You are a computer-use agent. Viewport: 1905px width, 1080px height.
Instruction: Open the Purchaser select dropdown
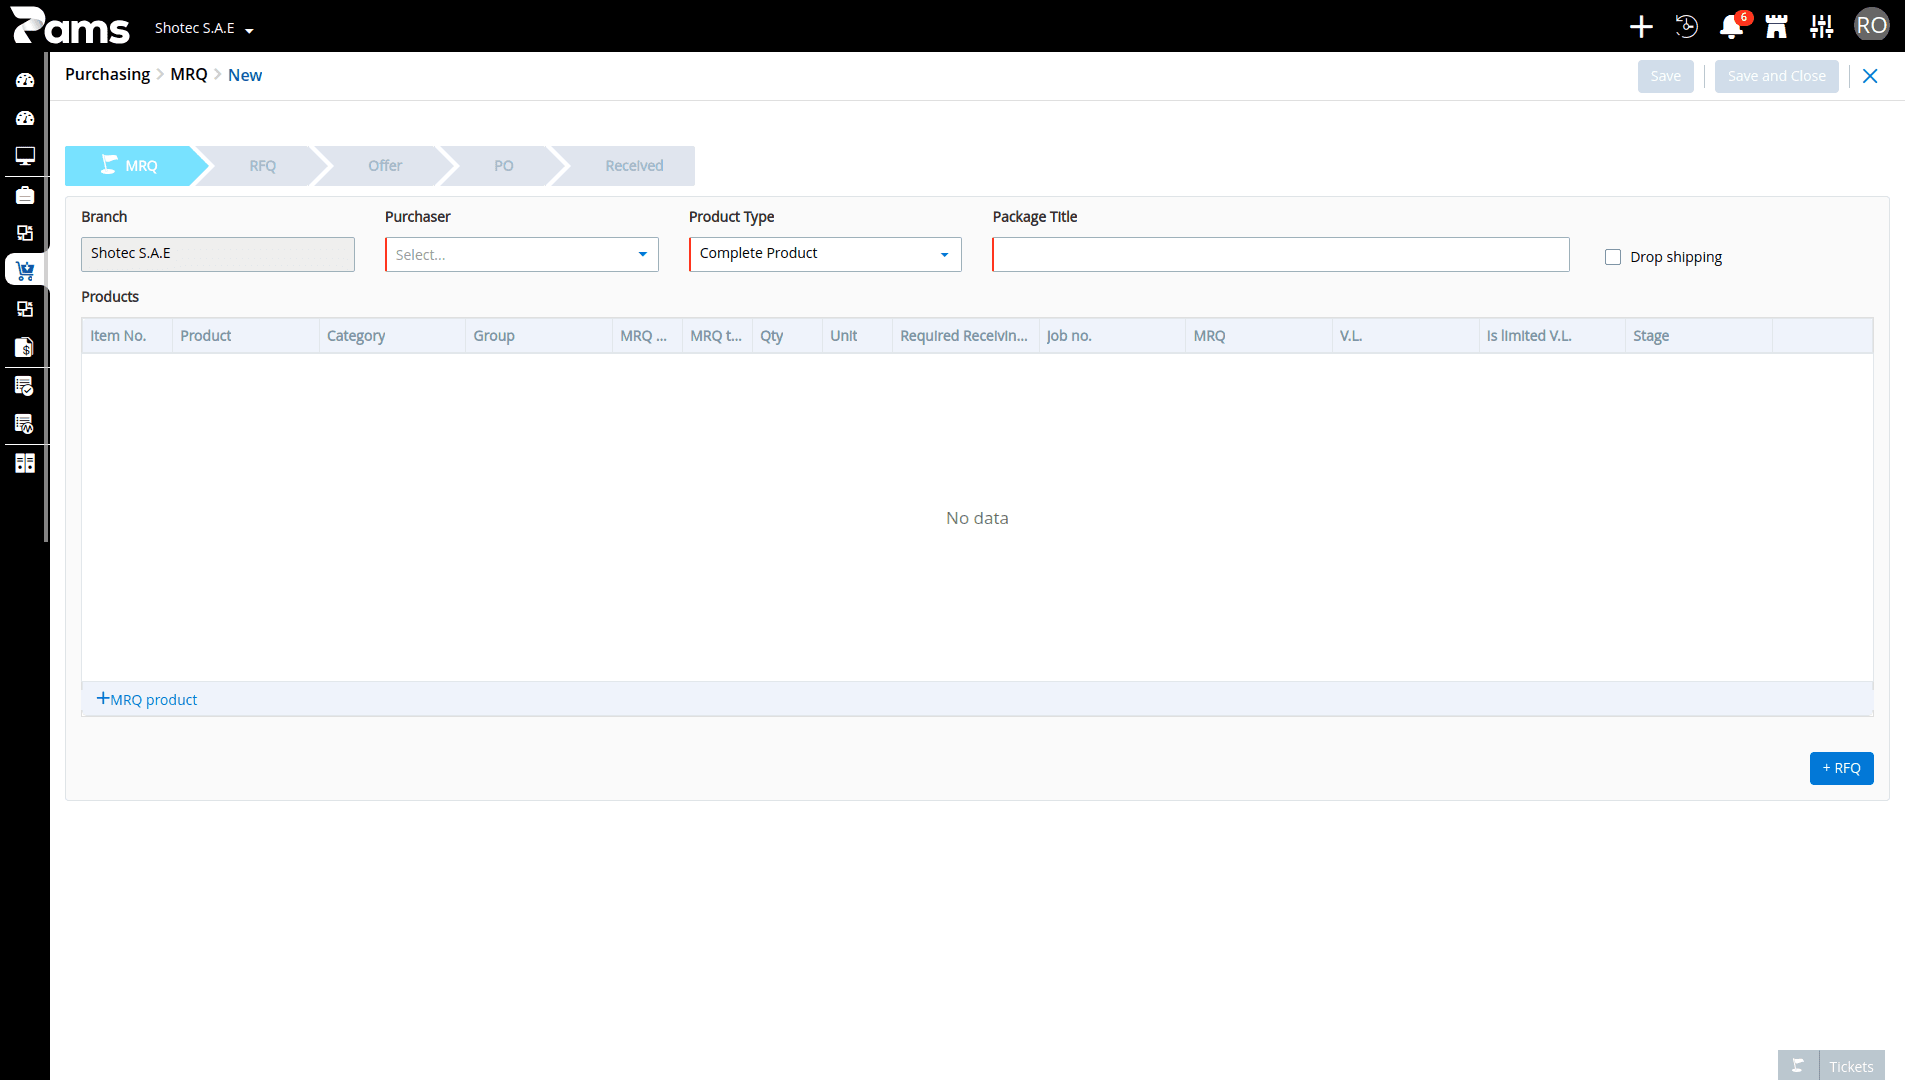point(522,254)
